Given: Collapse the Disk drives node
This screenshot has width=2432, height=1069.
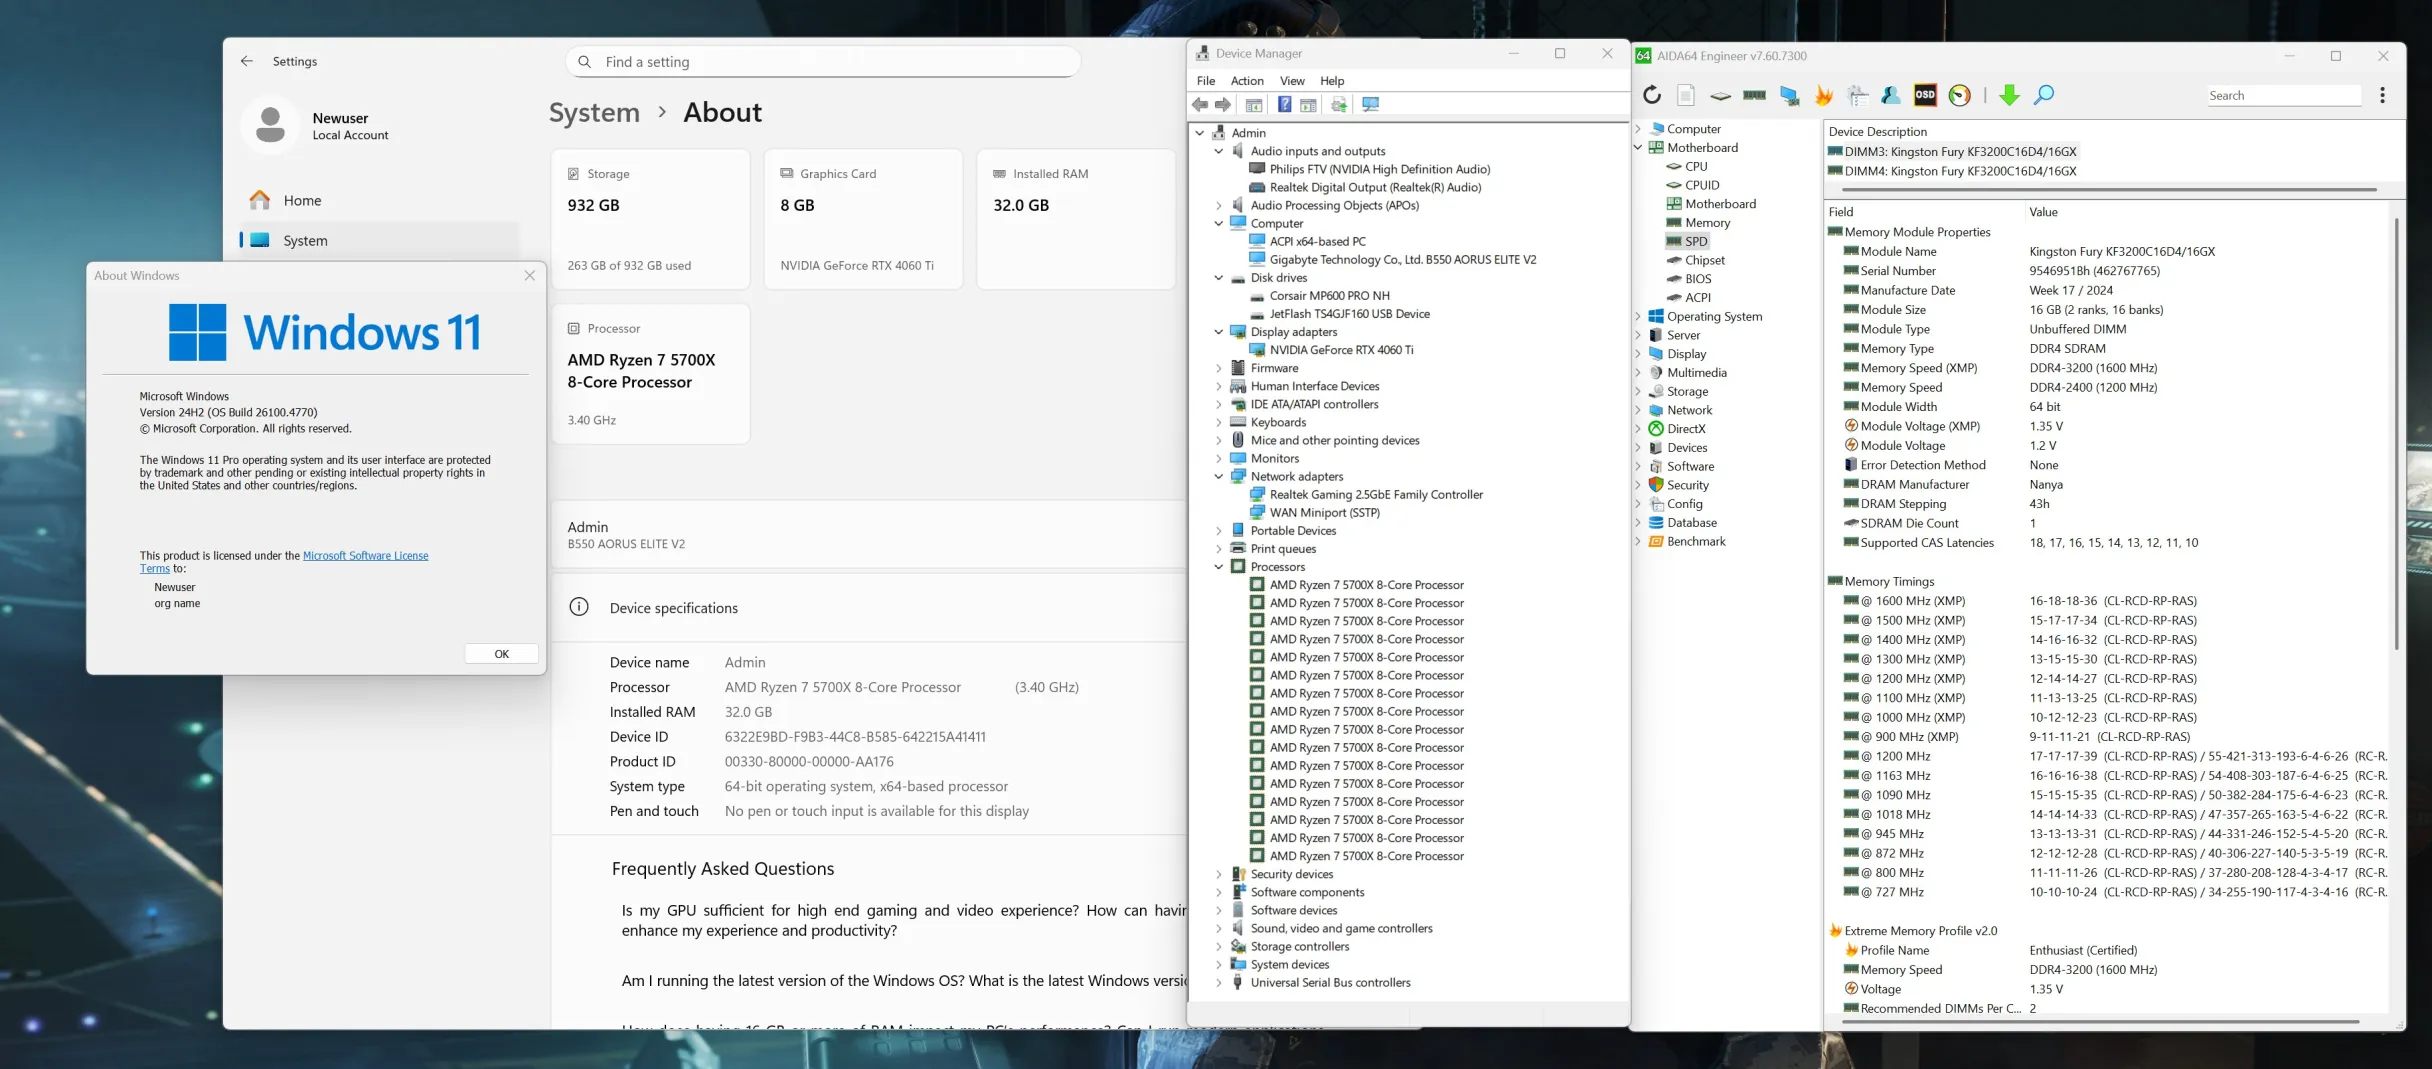Looking at the screenshot, I should (1218, 278).
